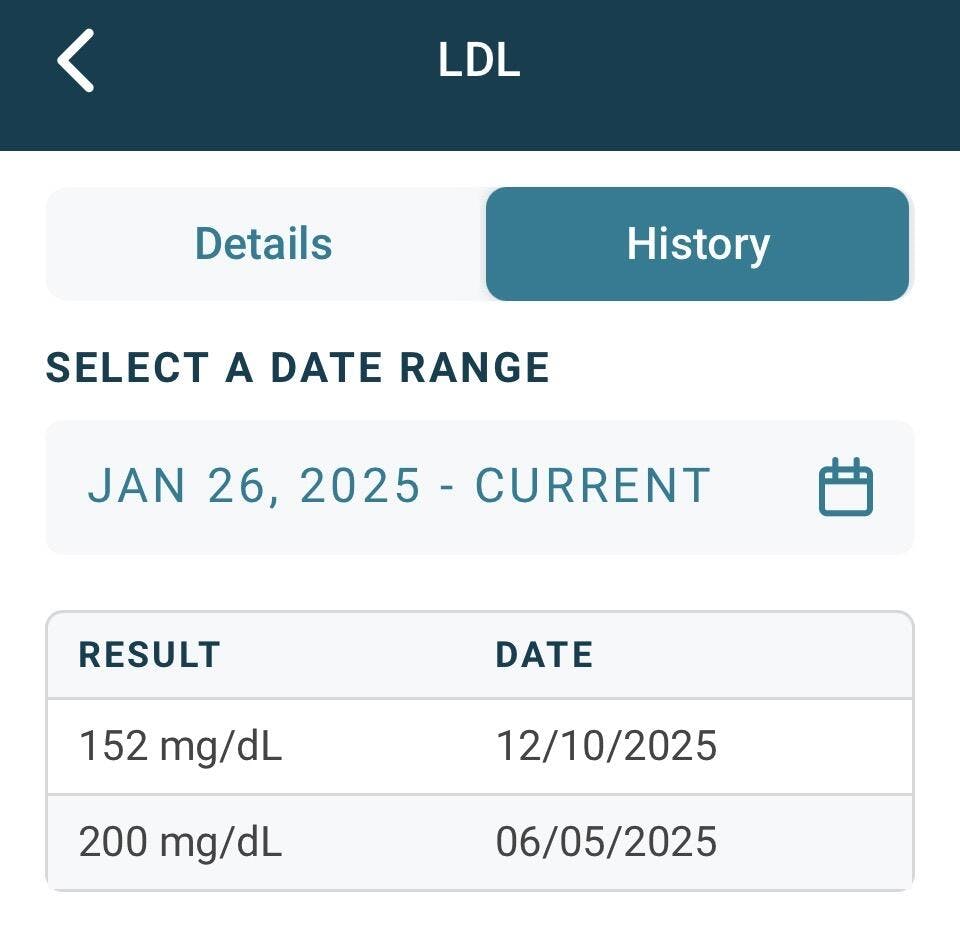Click the dash between range dates
The height and width of the screenshot is (937, 960).
point(448,487)
